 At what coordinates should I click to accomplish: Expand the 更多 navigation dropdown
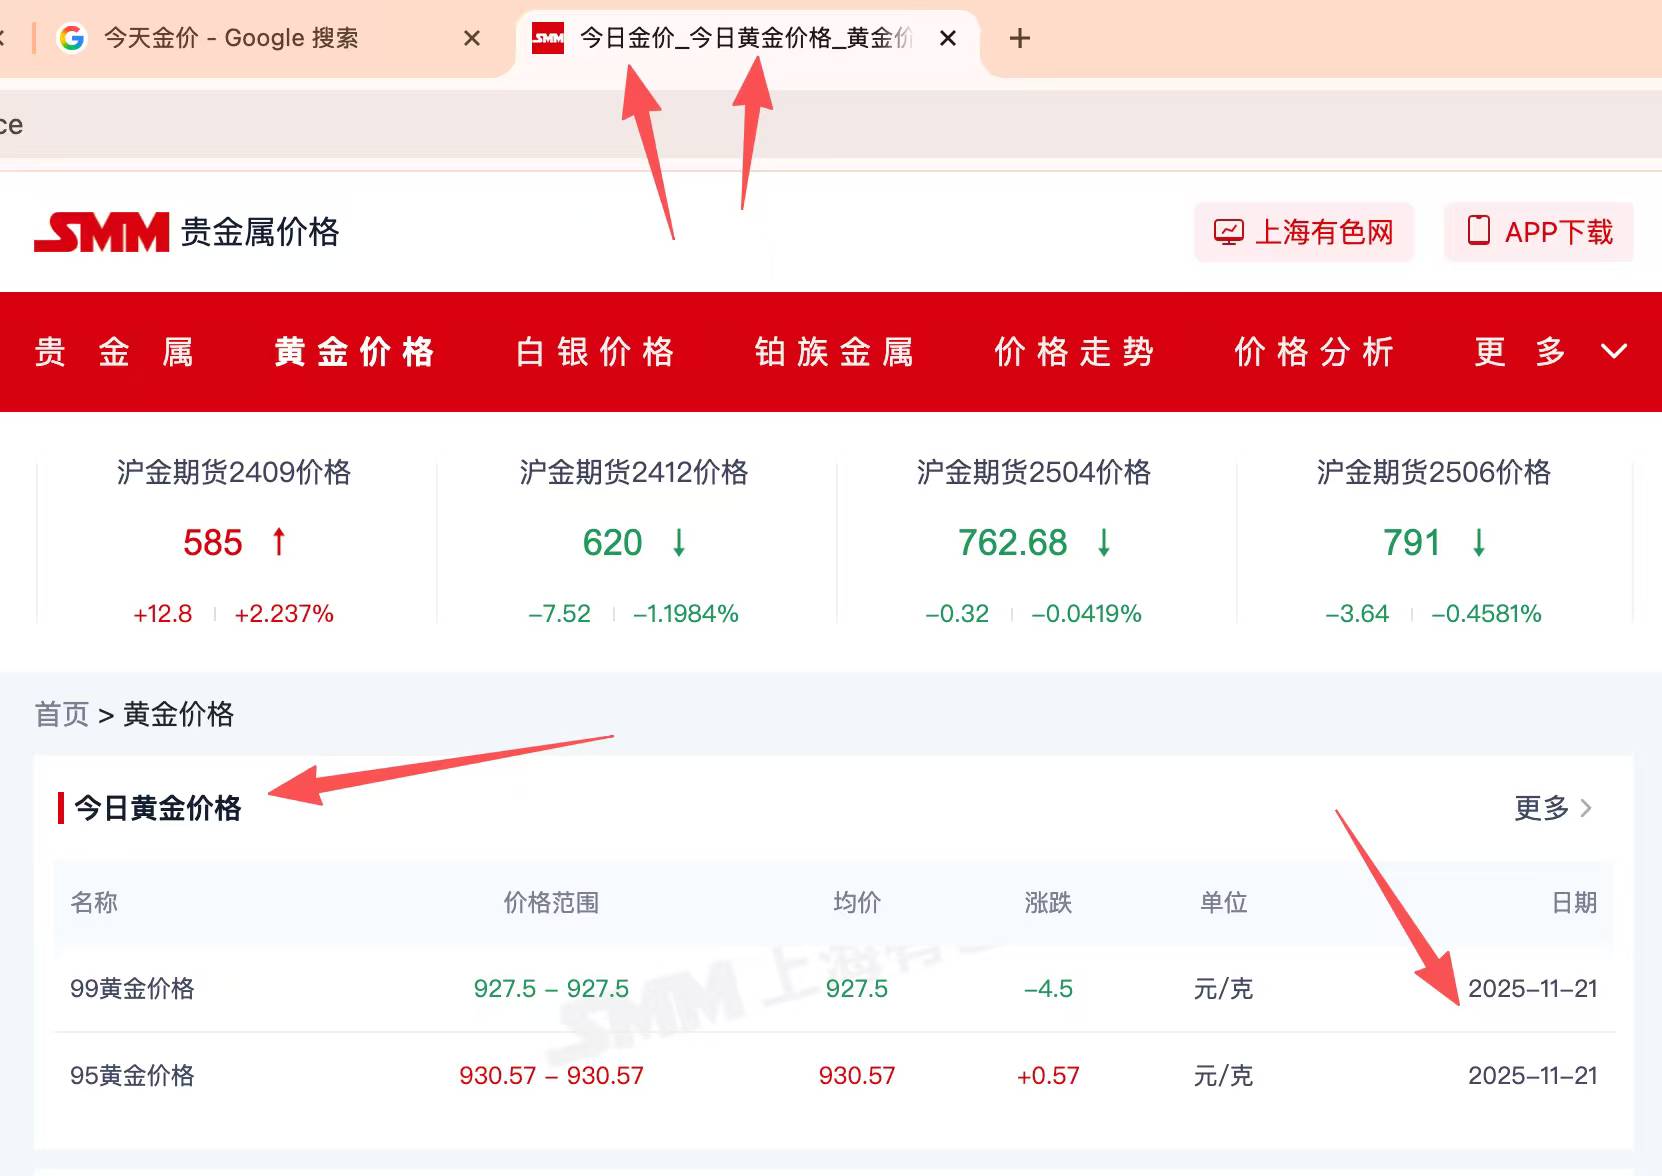click(x=1551, y=352)
